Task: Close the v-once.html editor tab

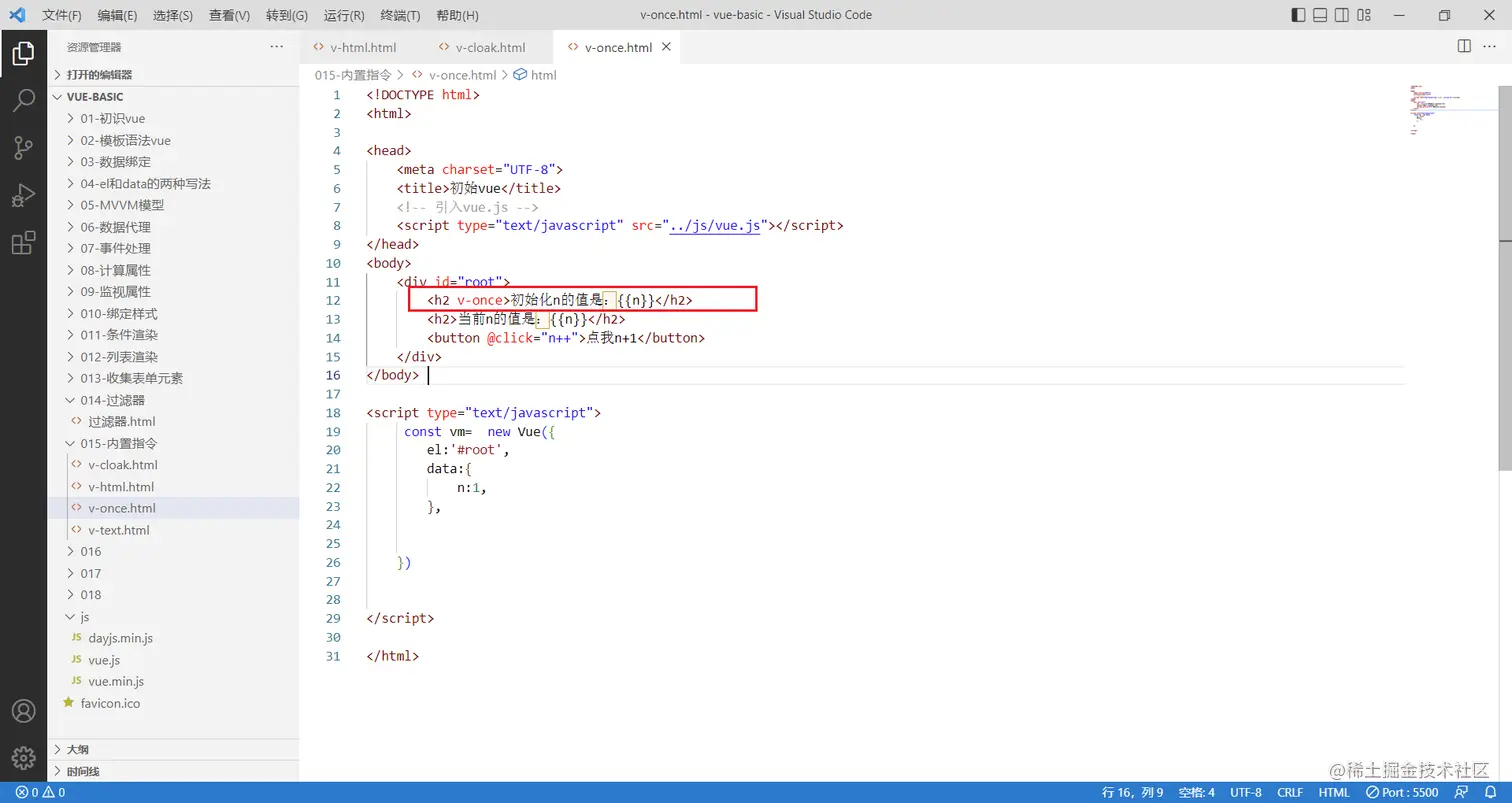Action: (666, 47)
